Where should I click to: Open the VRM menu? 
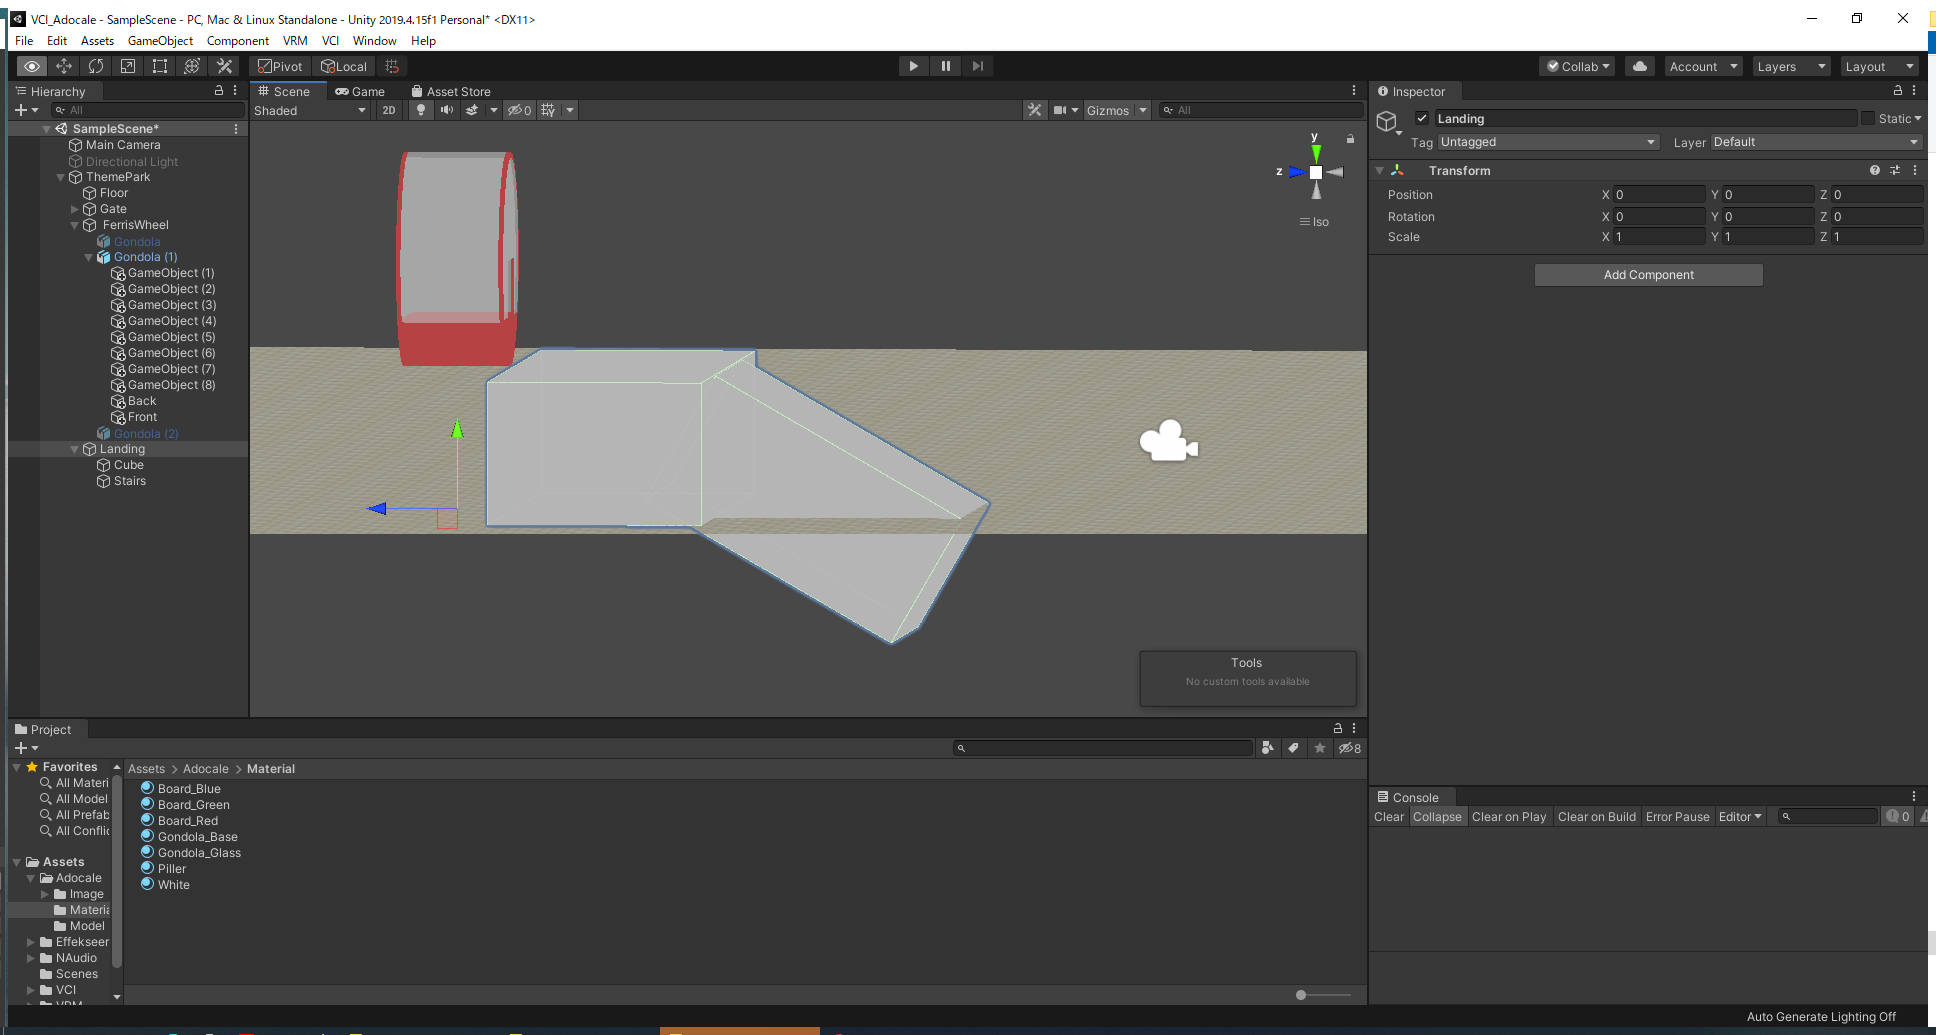click(x=295, y=41)
